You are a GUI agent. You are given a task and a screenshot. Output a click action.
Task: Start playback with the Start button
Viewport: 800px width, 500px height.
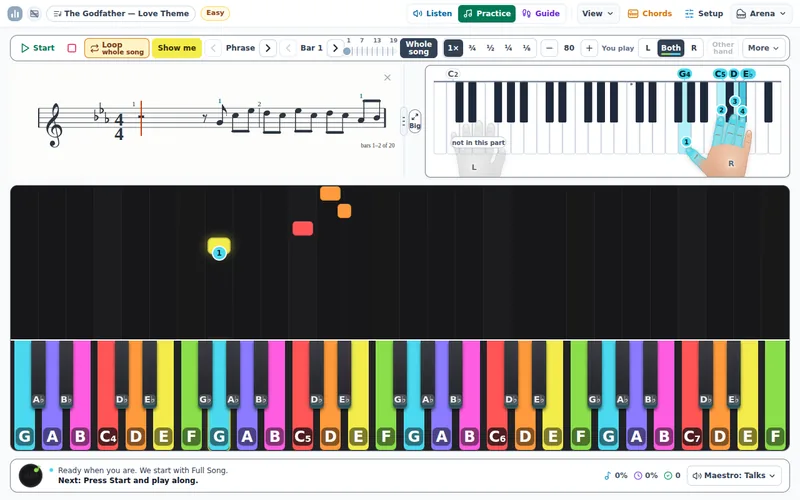pyautogui.click(x=37, y=48)
